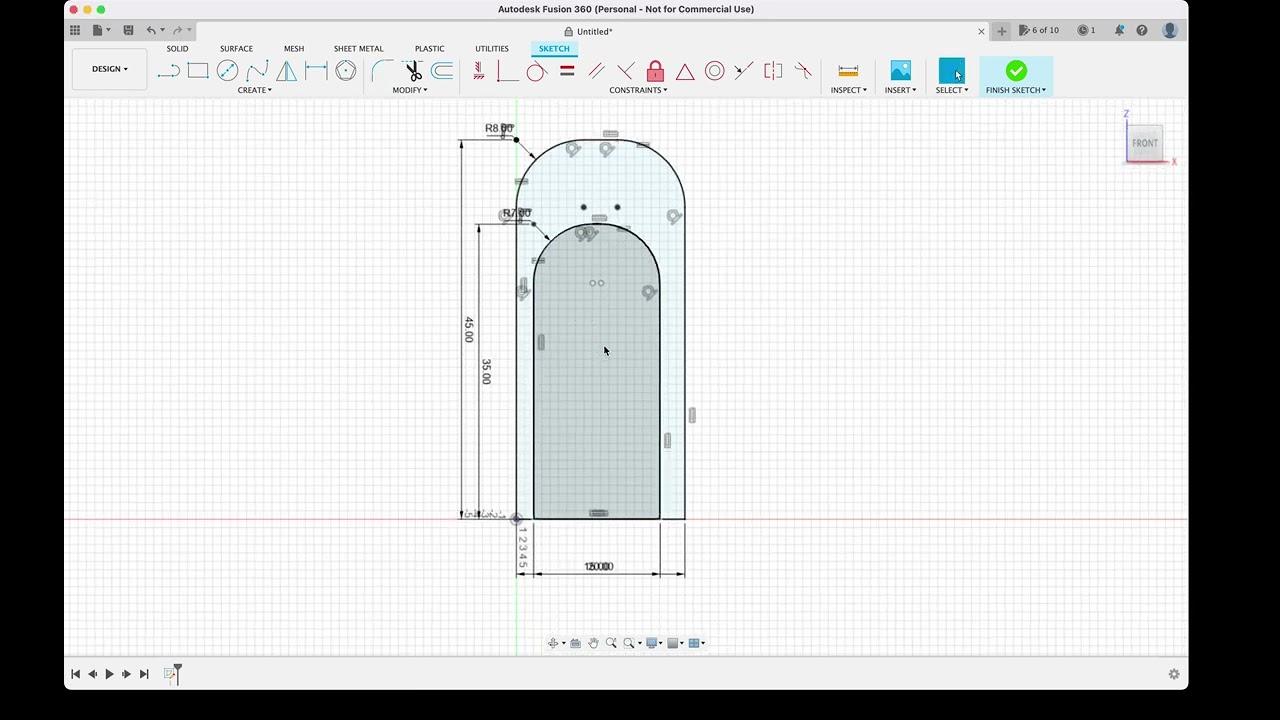Switch to the SURFACE tab
This screenshot has width=1280, height=720.
click(236, 48)
